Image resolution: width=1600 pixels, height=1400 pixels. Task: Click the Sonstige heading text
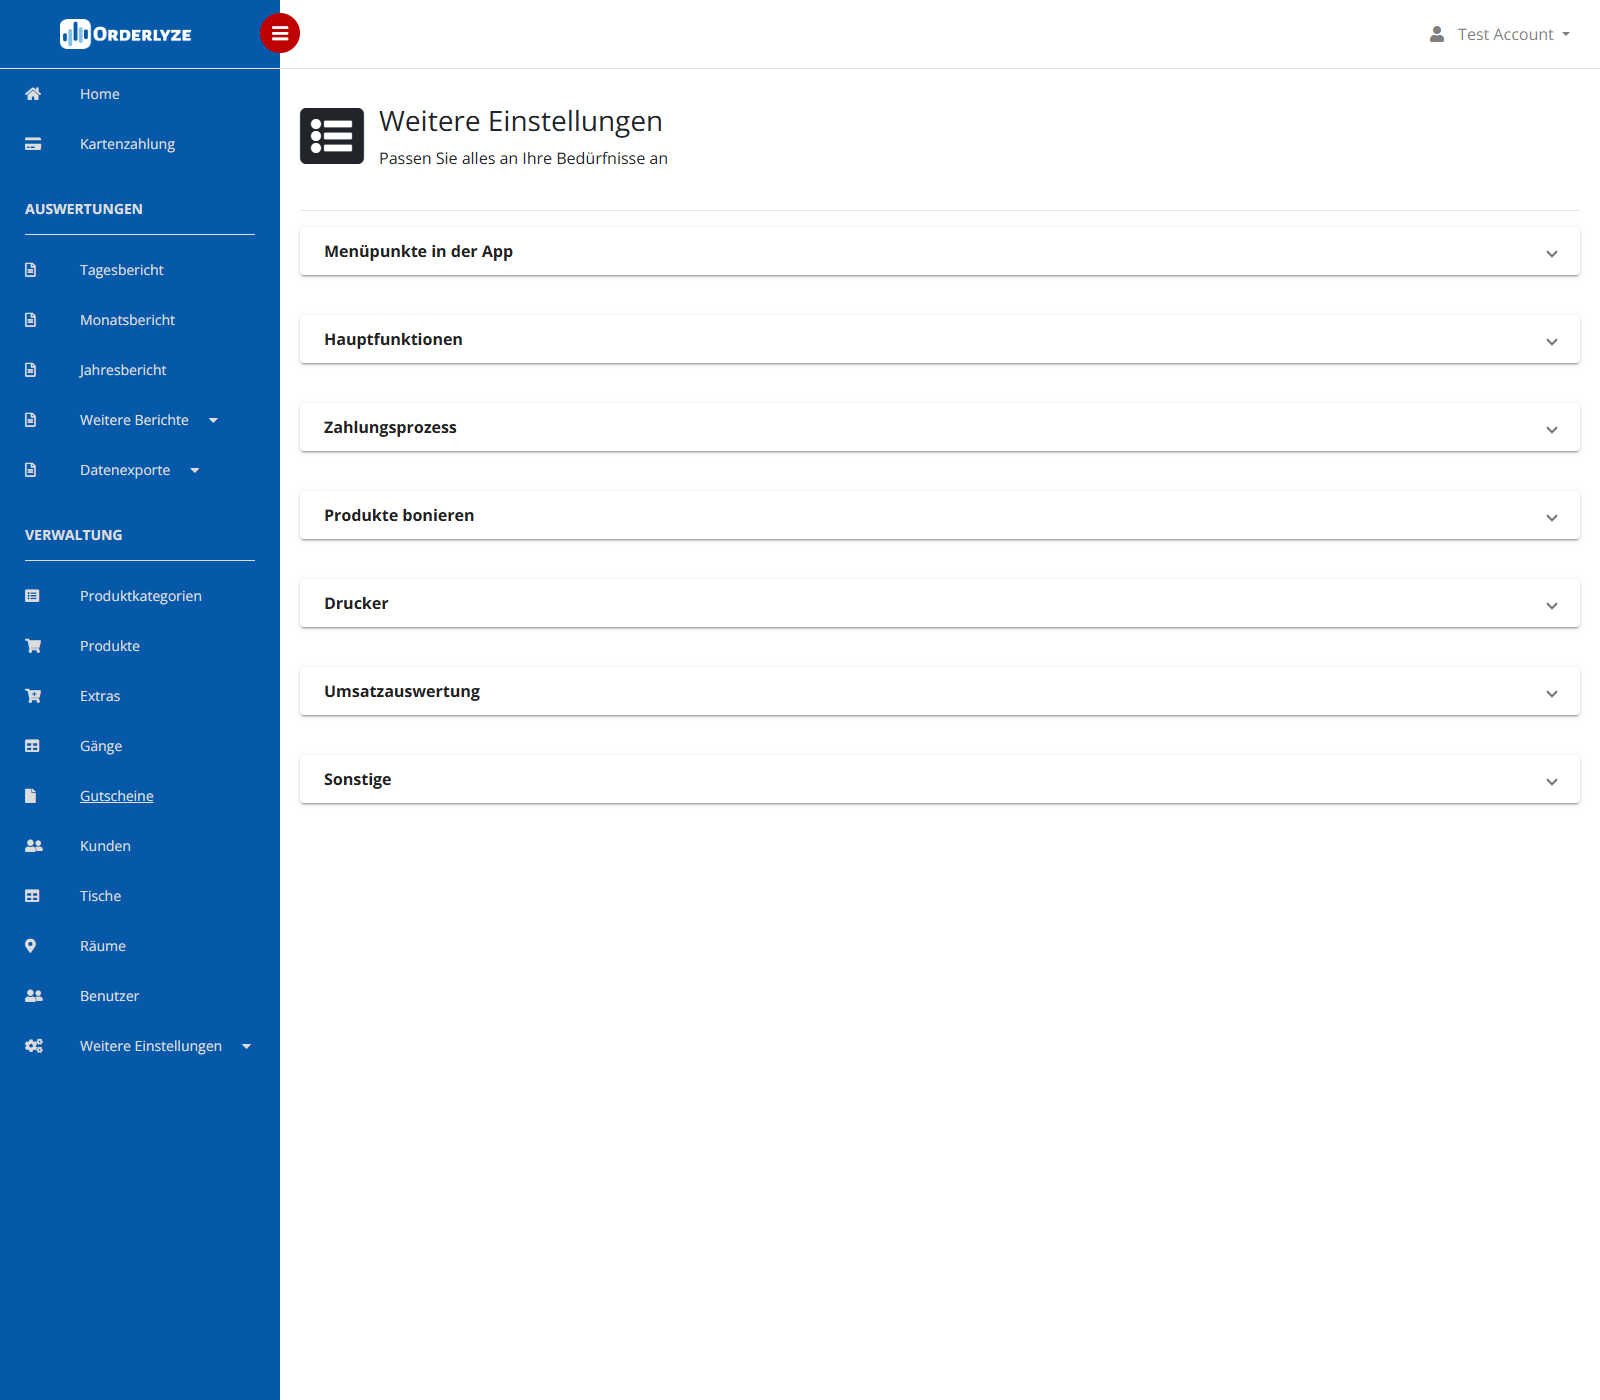(x=357, y=779)
